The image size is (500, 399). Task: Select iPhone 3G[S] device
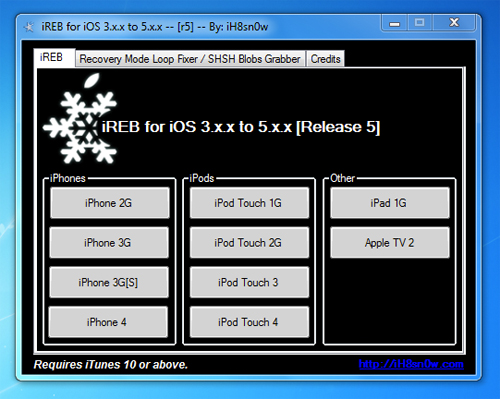pos(109,283)
